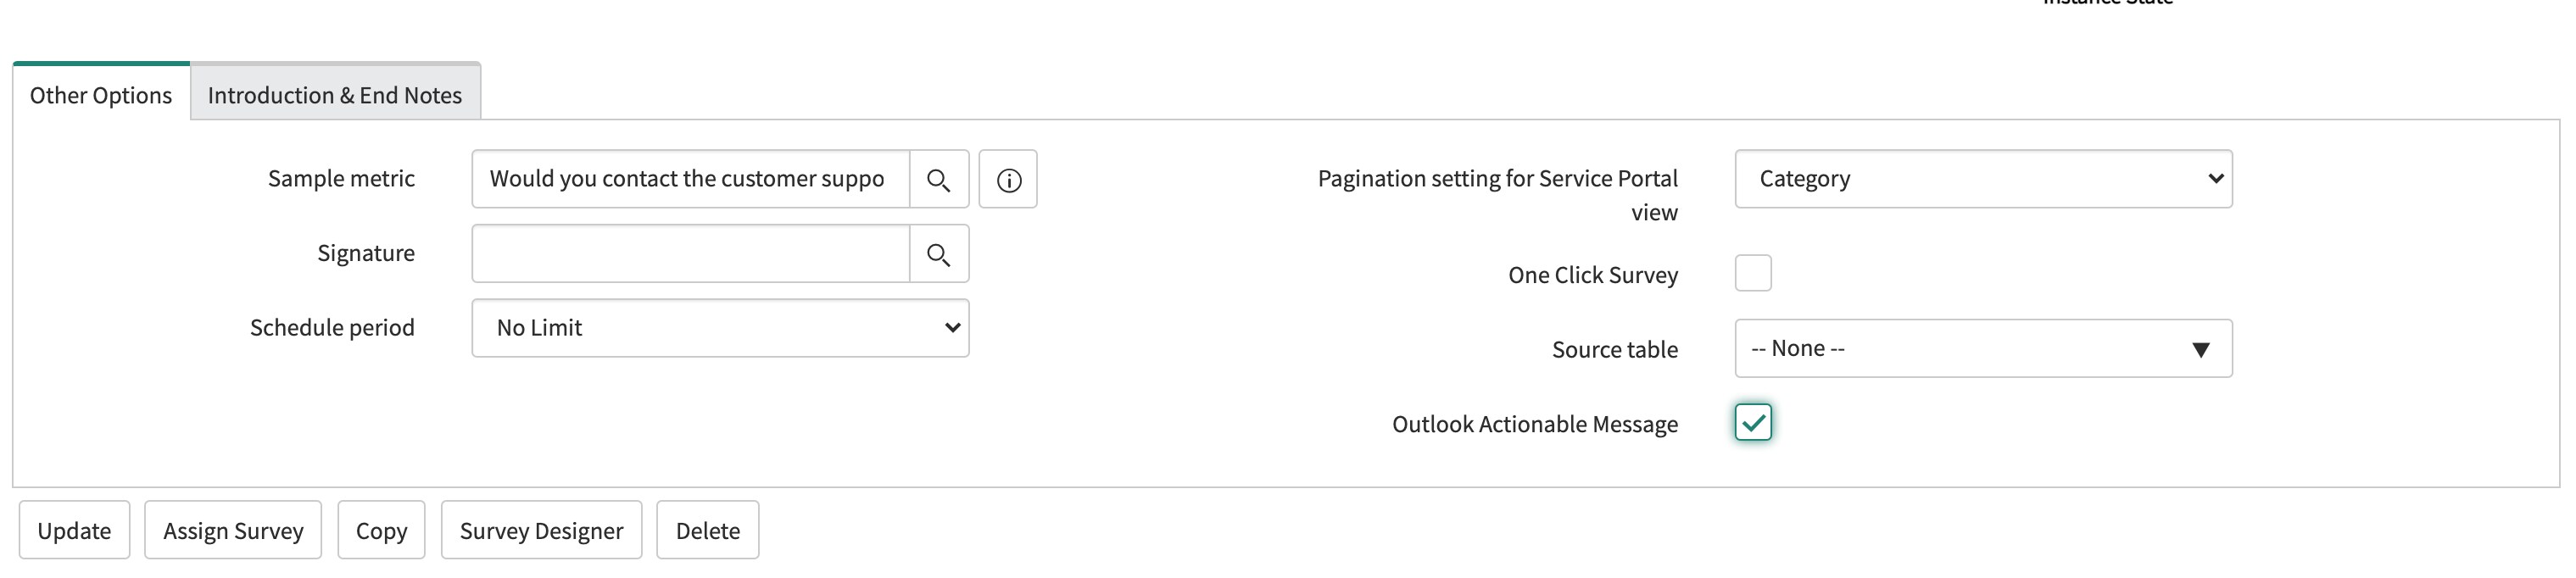Focus the Sample metric text field
The height and width of the screenshot is (578, 2576).
click(x=690, y=179)
